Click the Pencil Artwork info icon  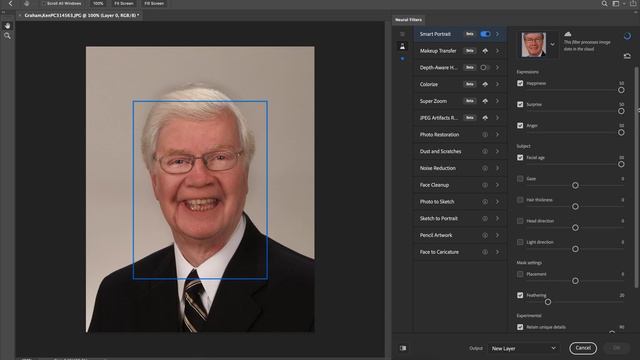coord(485,235)
